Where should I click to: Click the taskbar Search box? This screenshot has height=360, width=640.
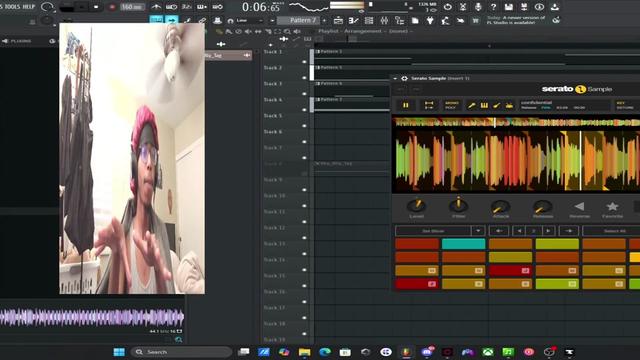click(x=181, y=352)
